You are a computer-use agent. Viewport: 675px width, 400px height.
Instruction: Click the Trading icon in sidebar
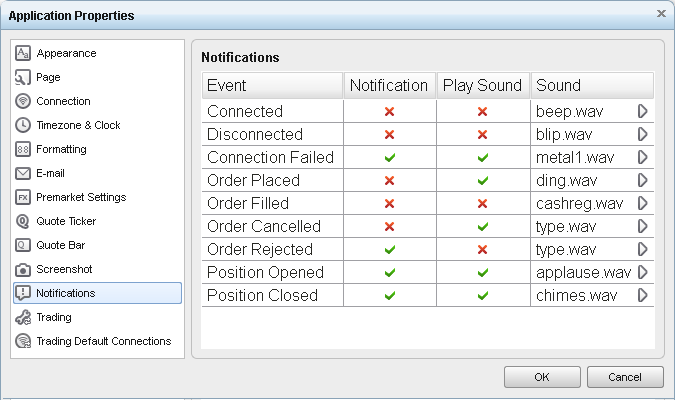23,317
